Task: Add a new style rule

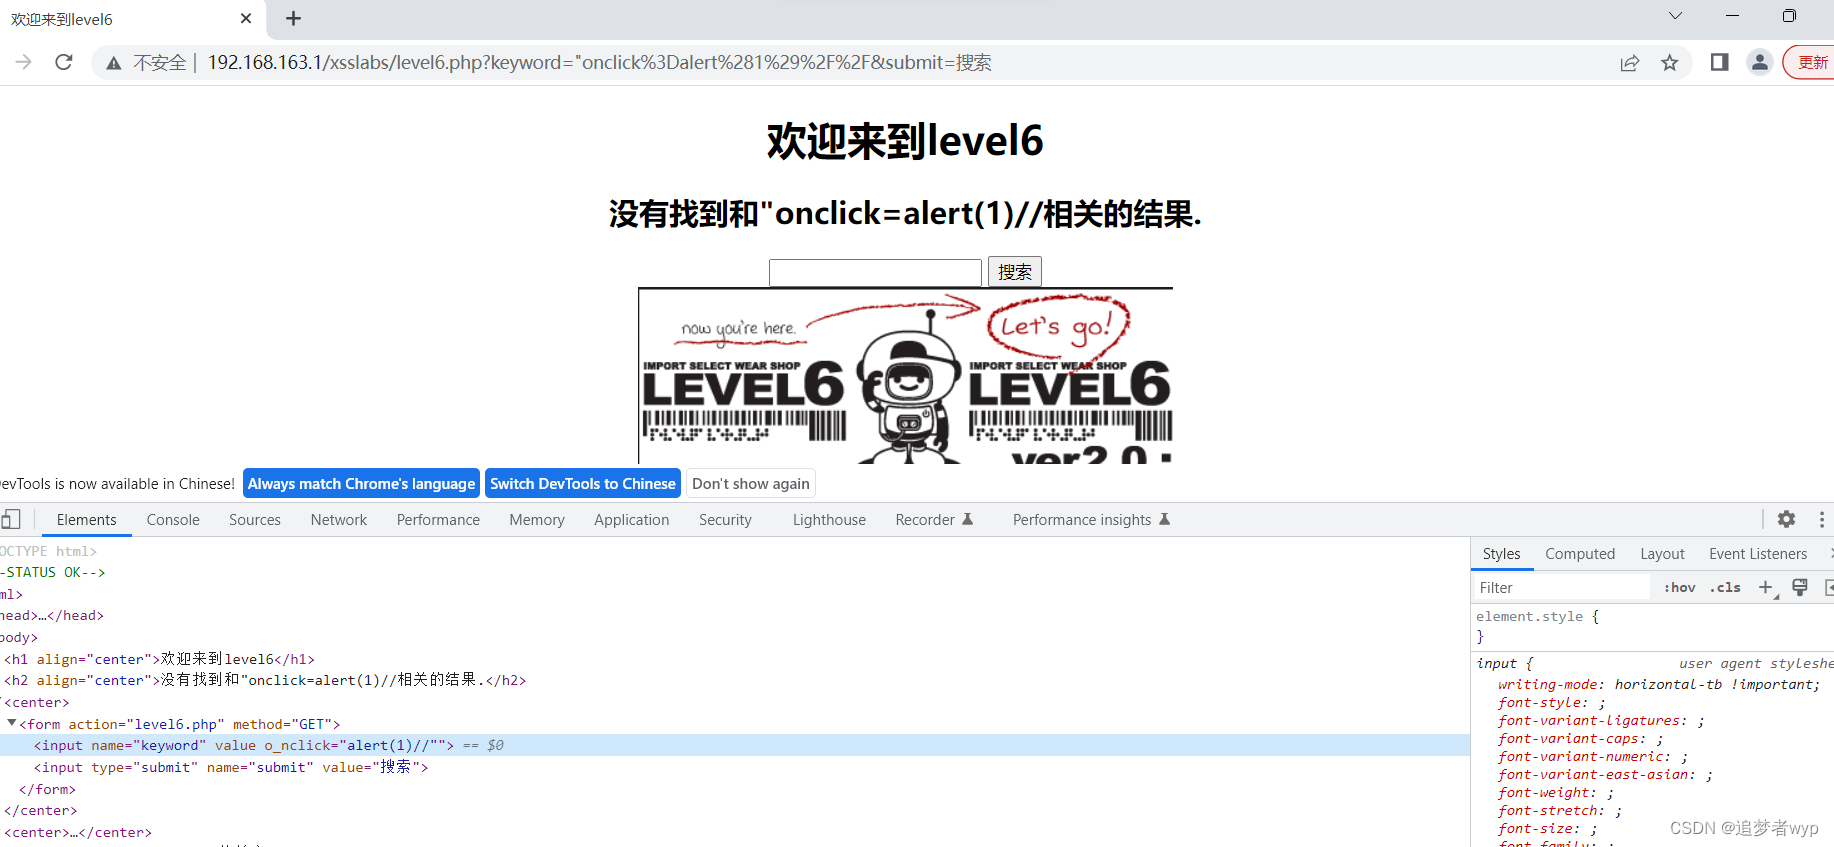Action: click(1766, 588)
